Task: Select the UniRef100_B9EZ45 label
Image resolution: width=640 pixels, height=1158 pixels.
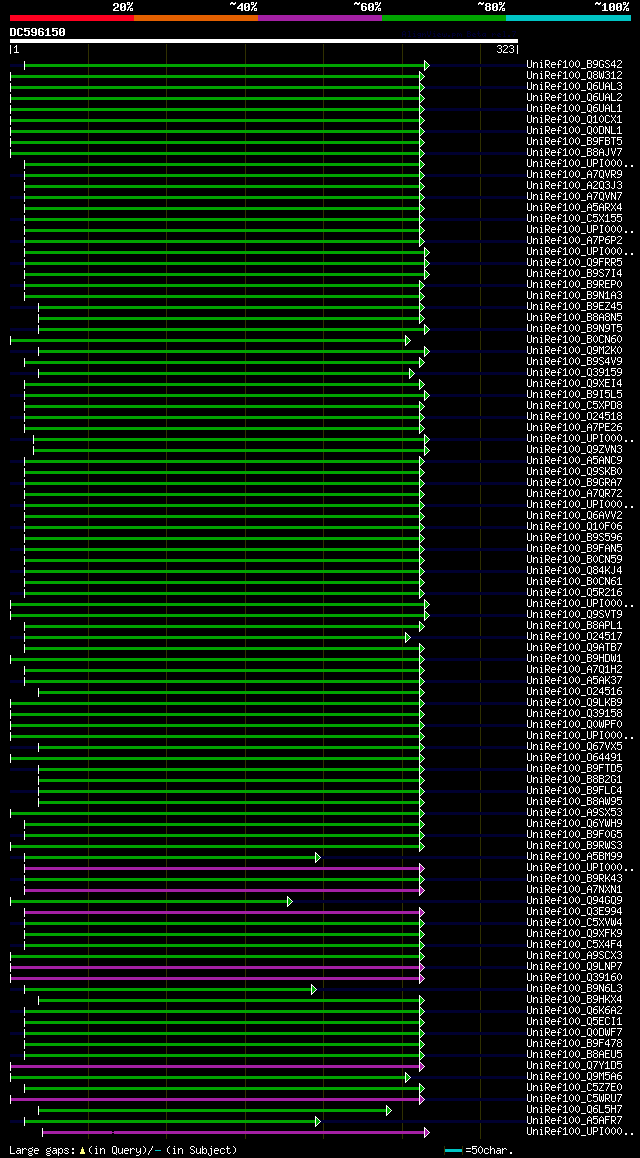Action: [x=574, y=306]
